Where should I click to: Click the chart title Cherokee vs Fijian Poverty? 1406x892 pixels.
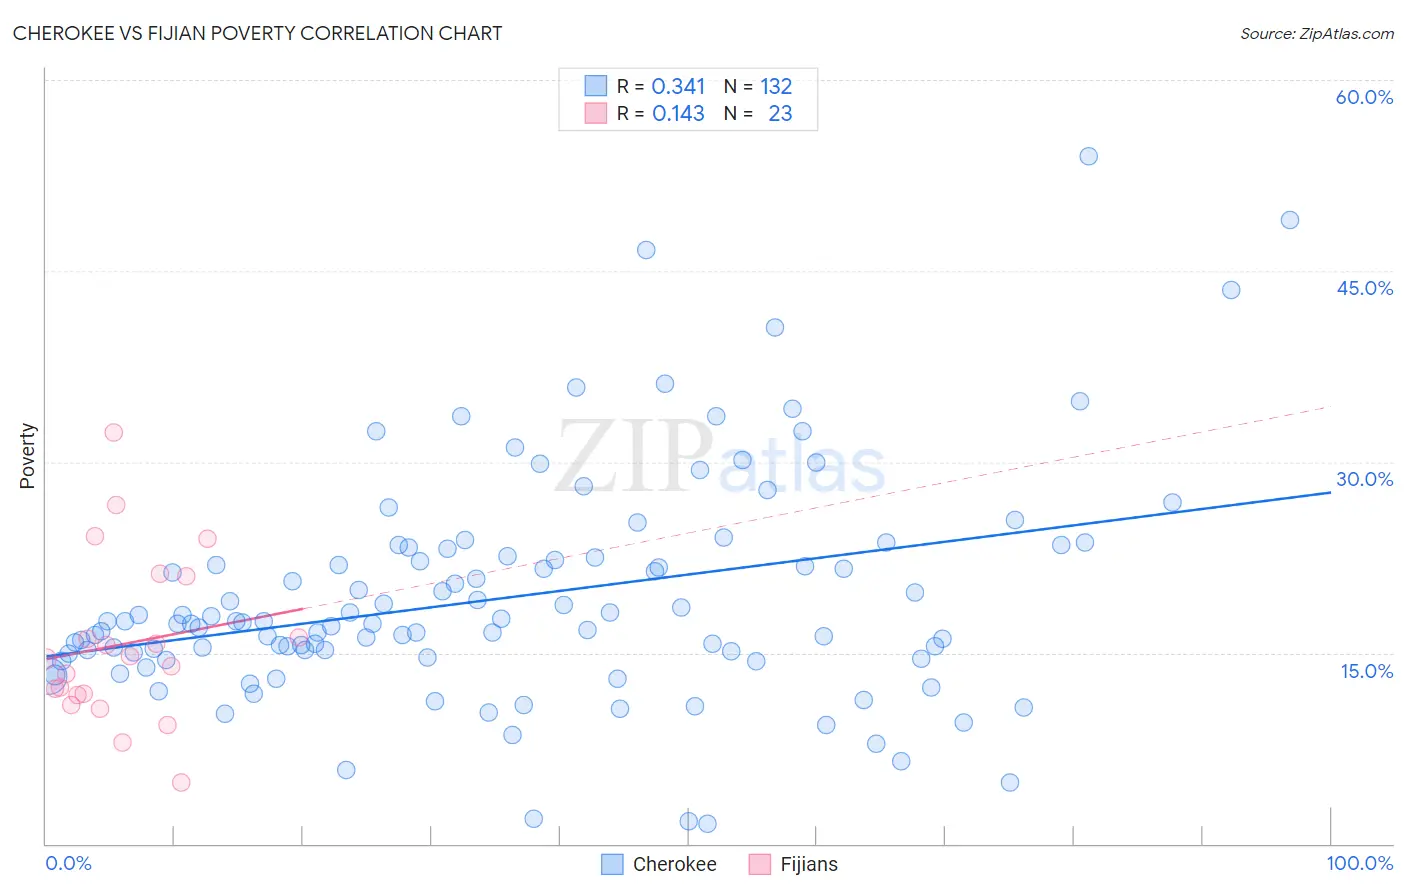[258, 33]
